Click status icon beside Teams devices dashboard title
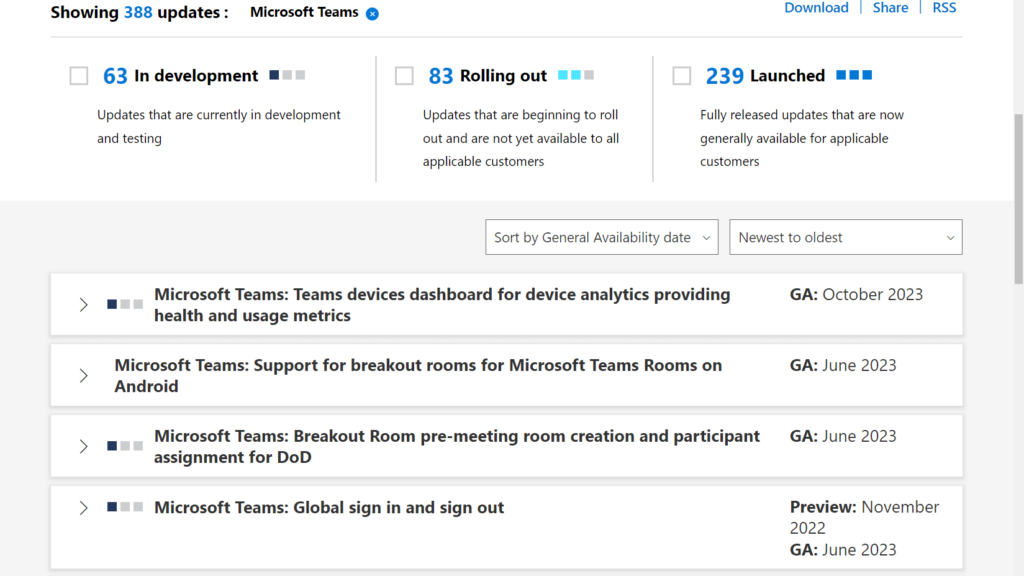Viewport: 1024px width, 576px height. [125, 304]
